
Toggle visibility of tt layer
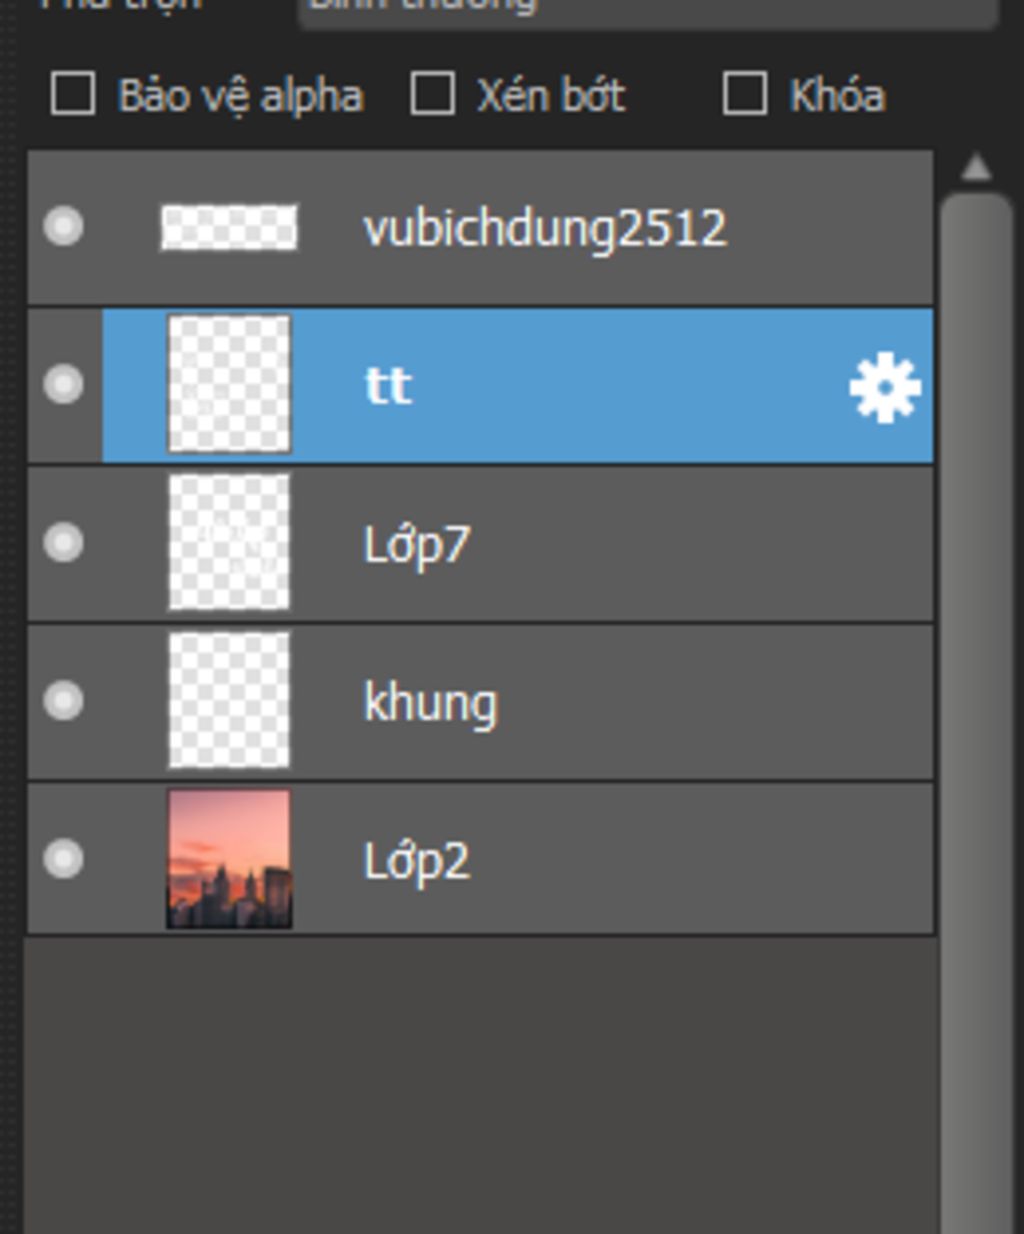click(64, 385)
